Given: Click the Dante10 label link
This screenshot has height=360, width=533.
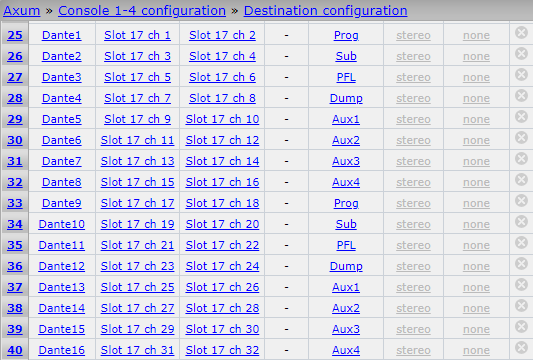Looking at the screenshot, I should 62,224.
